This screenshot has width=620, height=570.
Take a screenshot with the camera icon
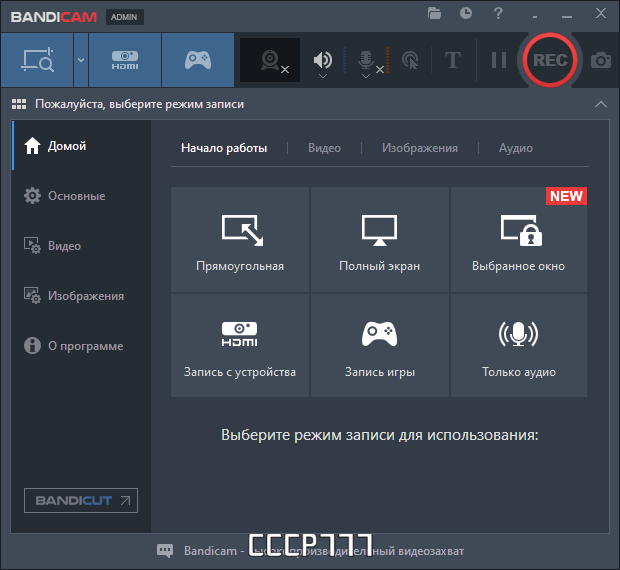601,60
